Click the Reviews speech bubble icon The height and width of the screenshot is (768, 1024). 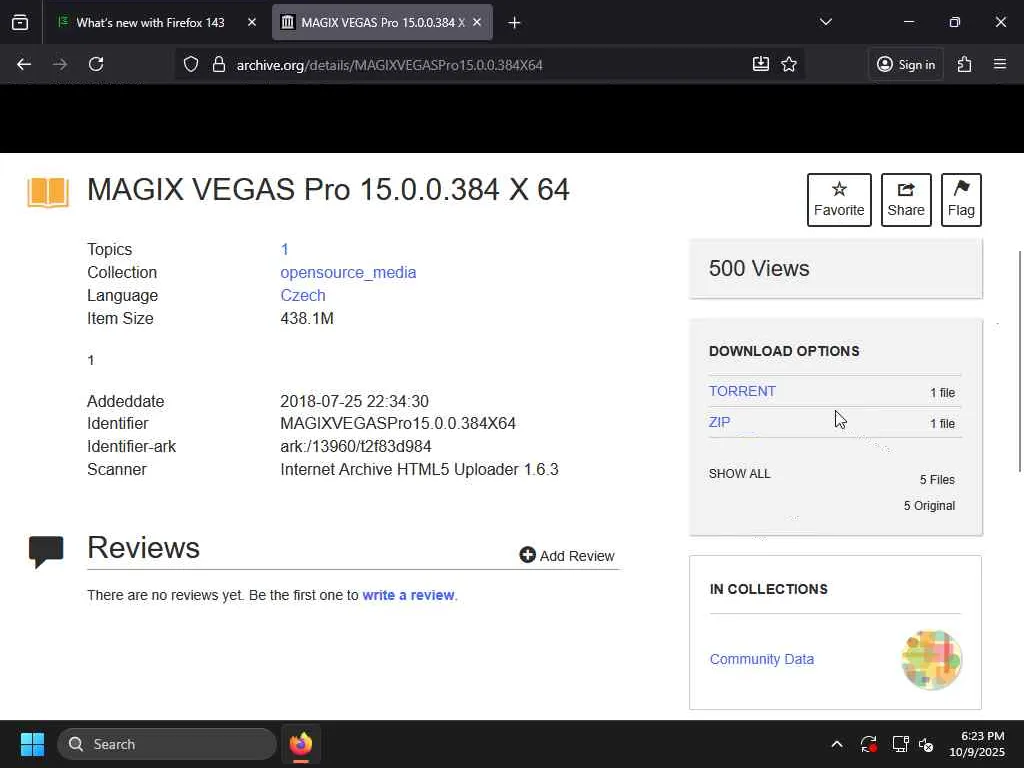pyautogui.click(x=46, y=551)
